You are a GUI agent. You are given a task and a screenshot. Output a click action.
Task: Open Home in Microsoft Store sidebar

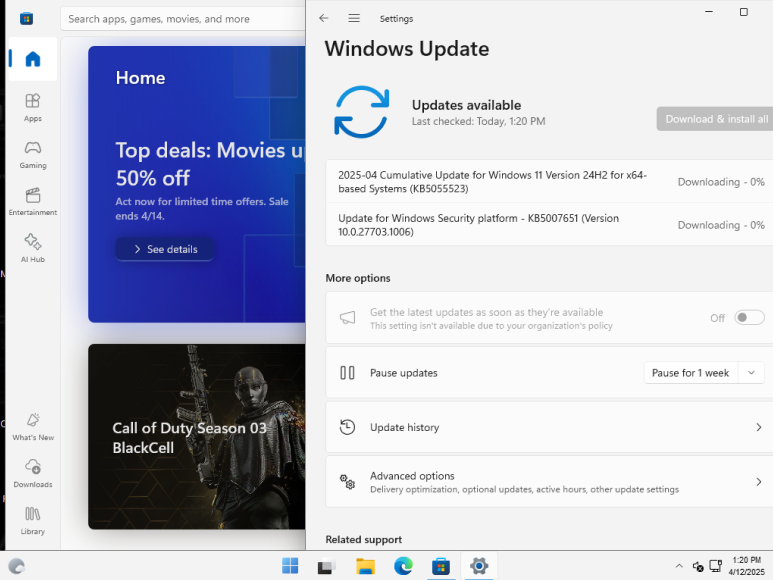[33, 59]
